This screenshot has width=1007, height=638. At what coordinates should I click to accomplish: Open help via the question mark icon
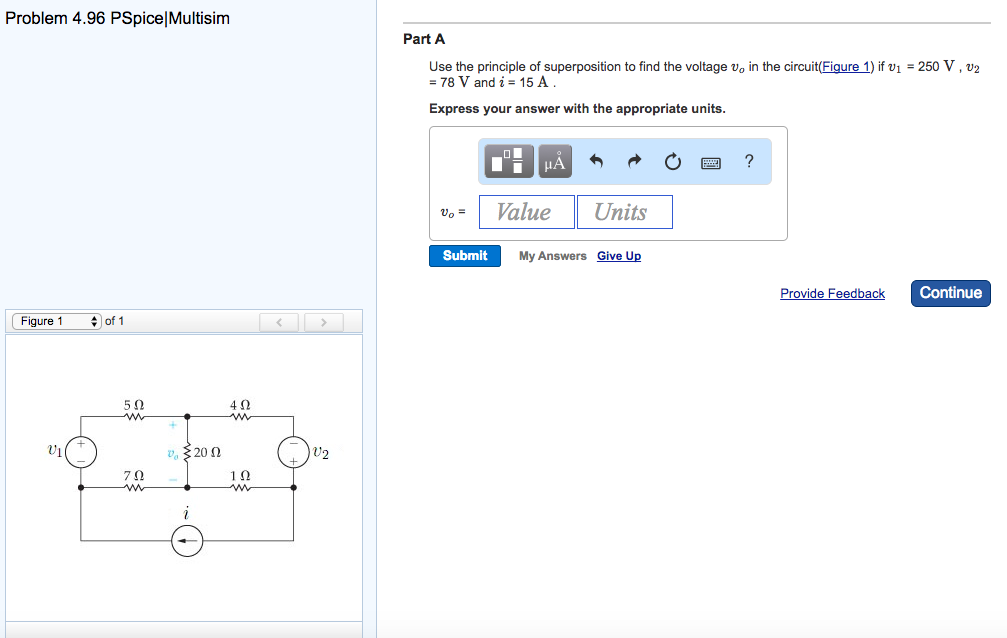pos(748,160)
